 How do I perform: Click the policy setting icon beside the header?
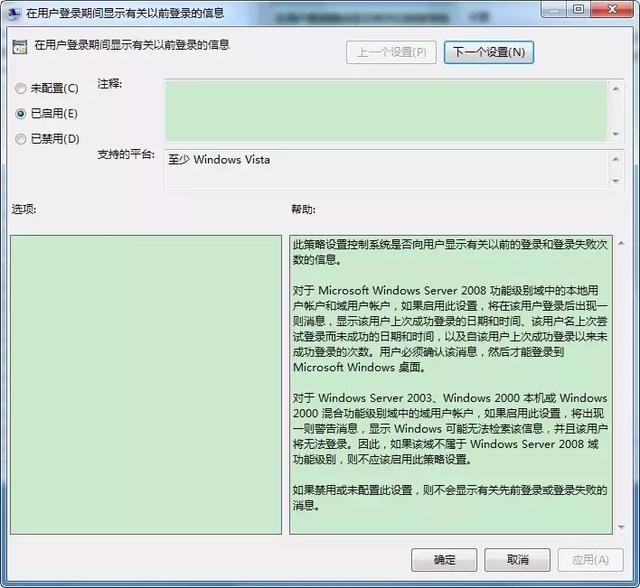click(19, 47)
